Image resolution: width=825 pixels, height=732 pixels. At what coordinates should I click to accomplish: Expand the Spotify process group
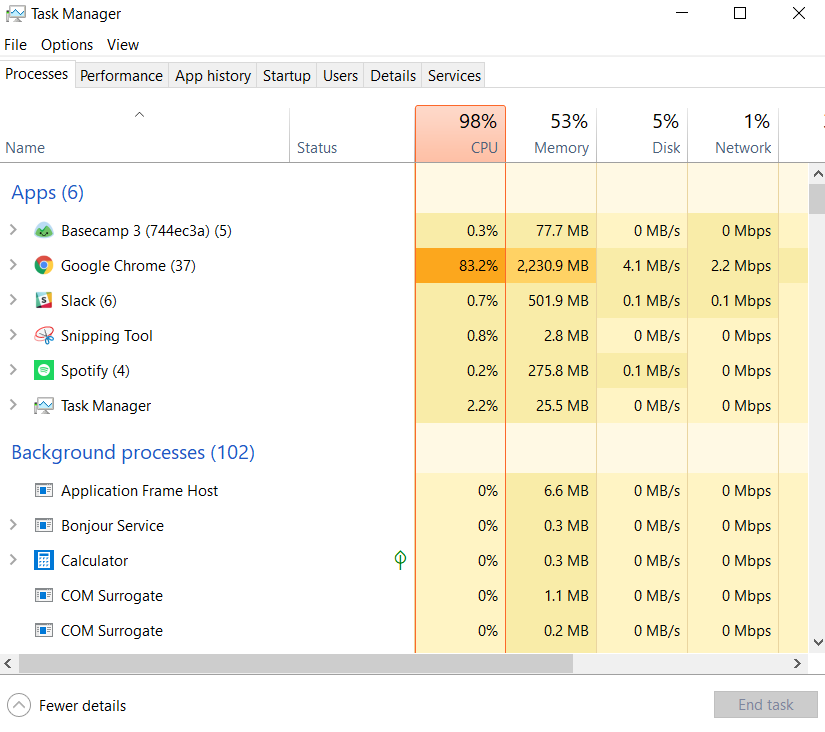tap(13, 370)
